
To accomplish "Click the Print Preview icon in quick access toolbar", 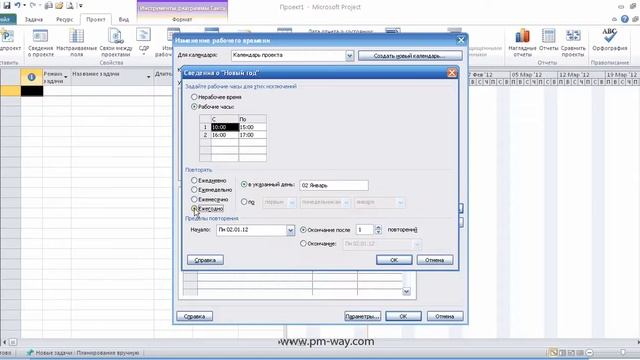I will click(x=70, y=6).
